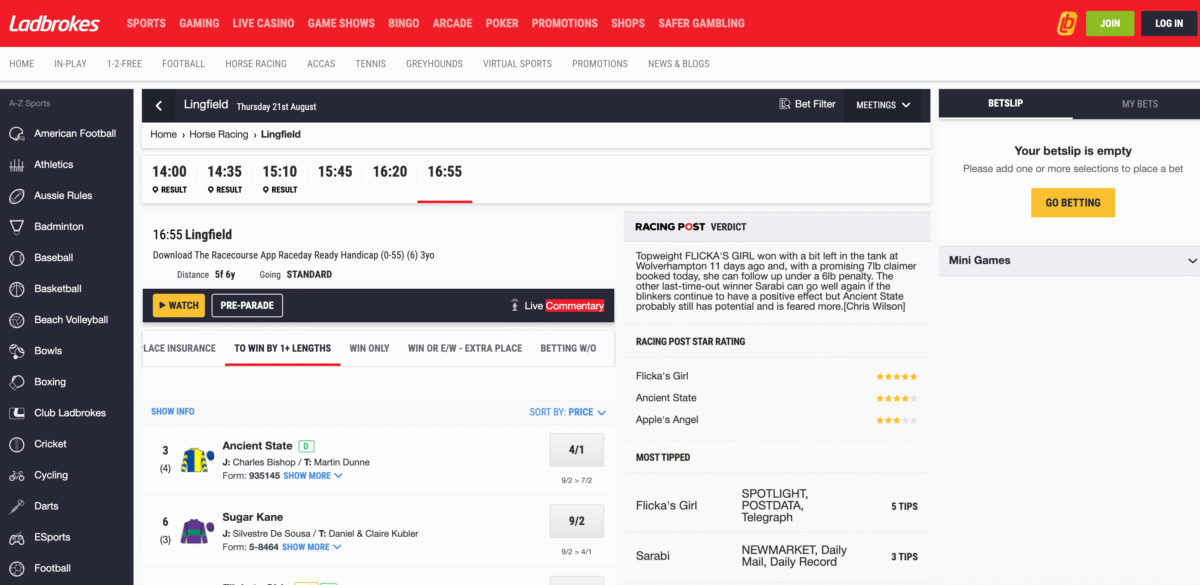
Task: Click Sugar Kane jockey silk
Action: click(x=196, y=532)
